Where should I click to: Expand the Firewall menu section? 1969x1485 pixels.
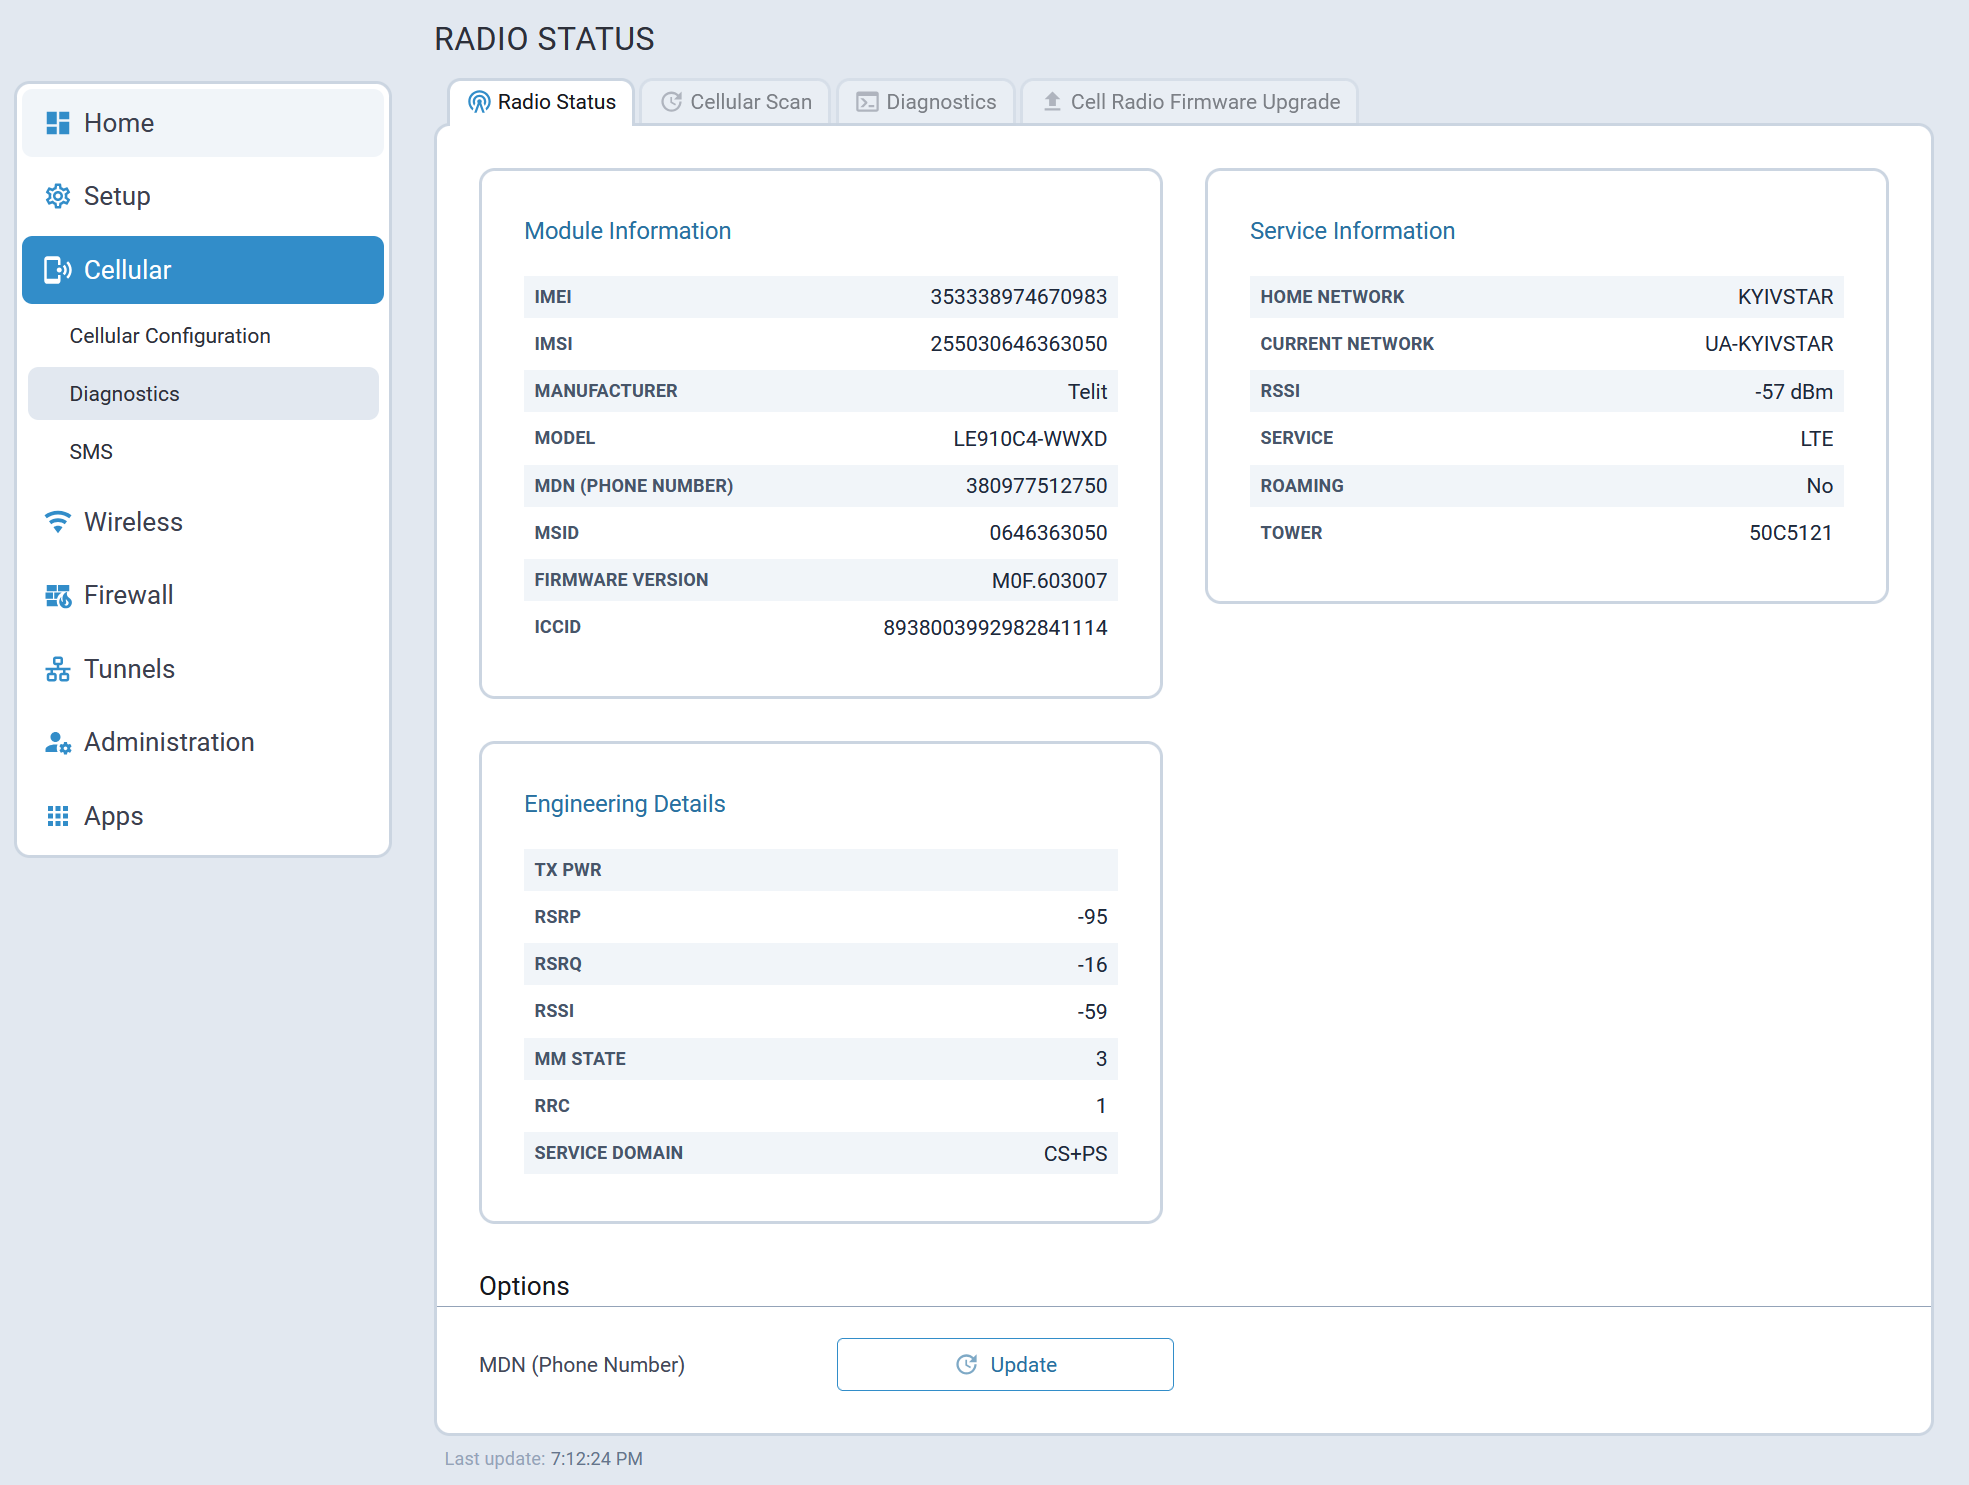click(x=129, y=596)
